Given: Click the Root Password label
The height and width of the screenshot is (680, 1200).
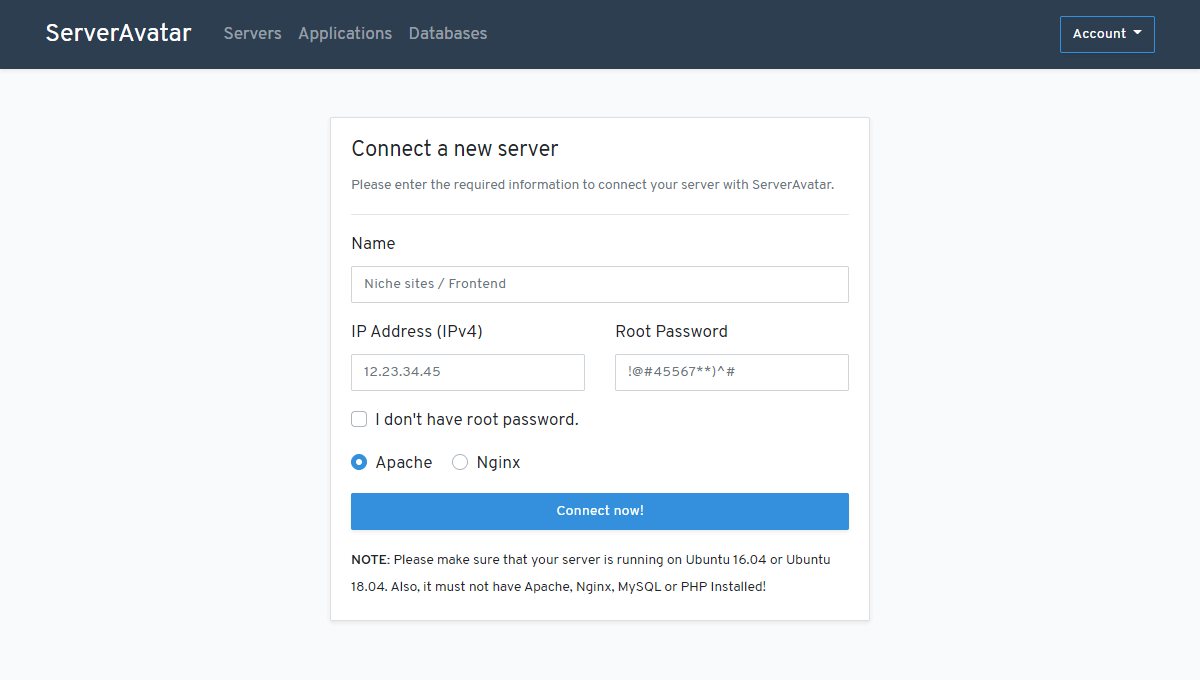Looking at the screenshot, I should 671,331.
